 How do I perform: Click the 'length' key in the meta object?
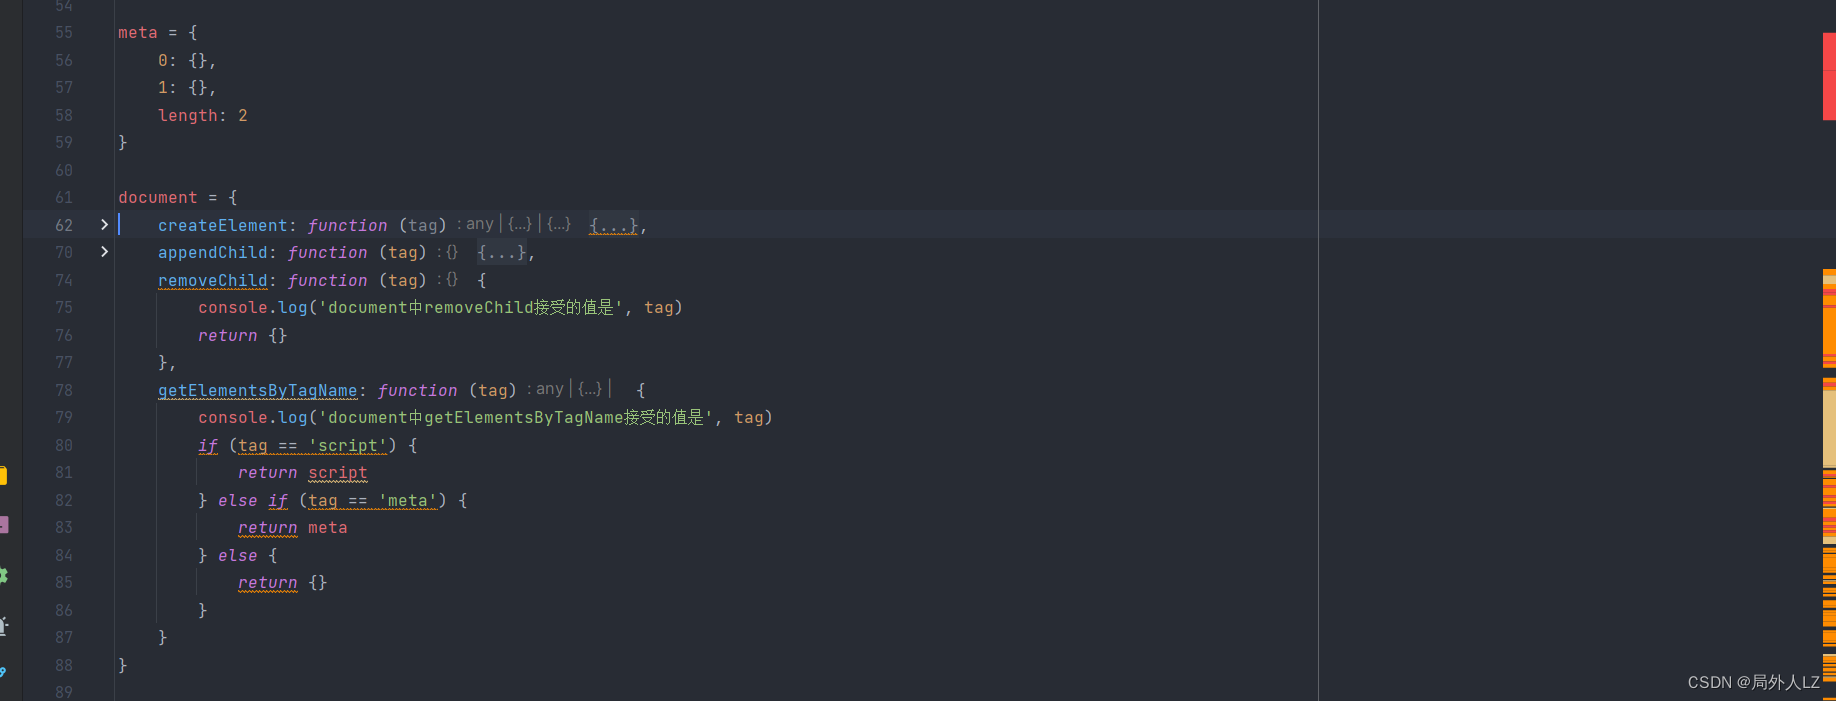click(x=188, y=116)
